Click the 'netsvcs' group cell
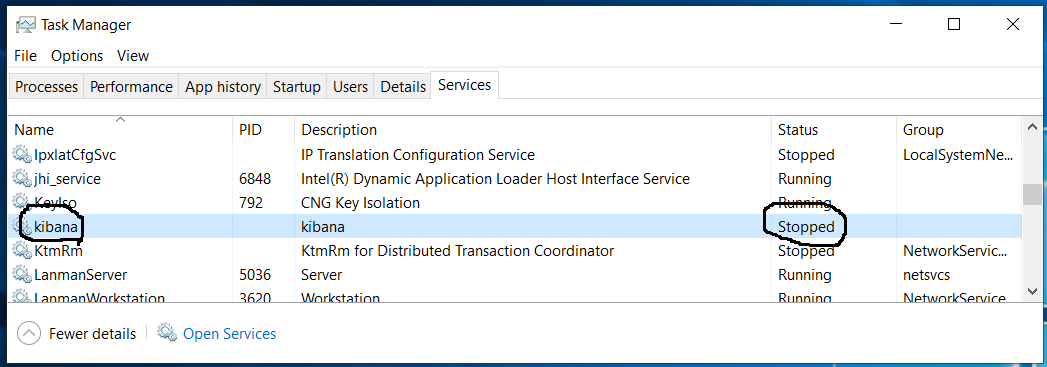 926,275
